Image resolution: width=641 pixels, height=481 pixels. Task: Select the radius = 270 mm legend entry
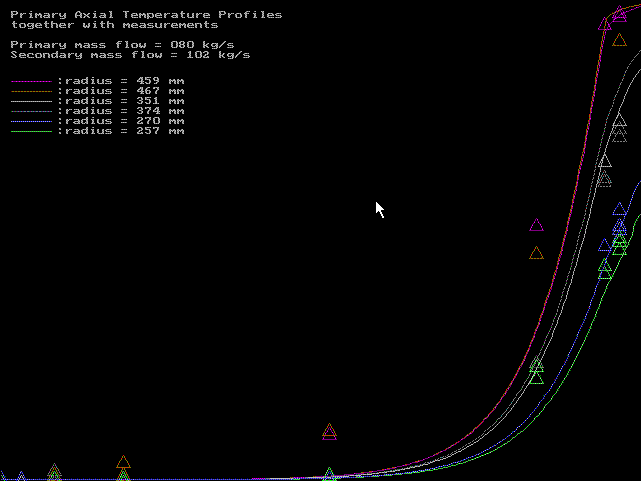point(120,121)
